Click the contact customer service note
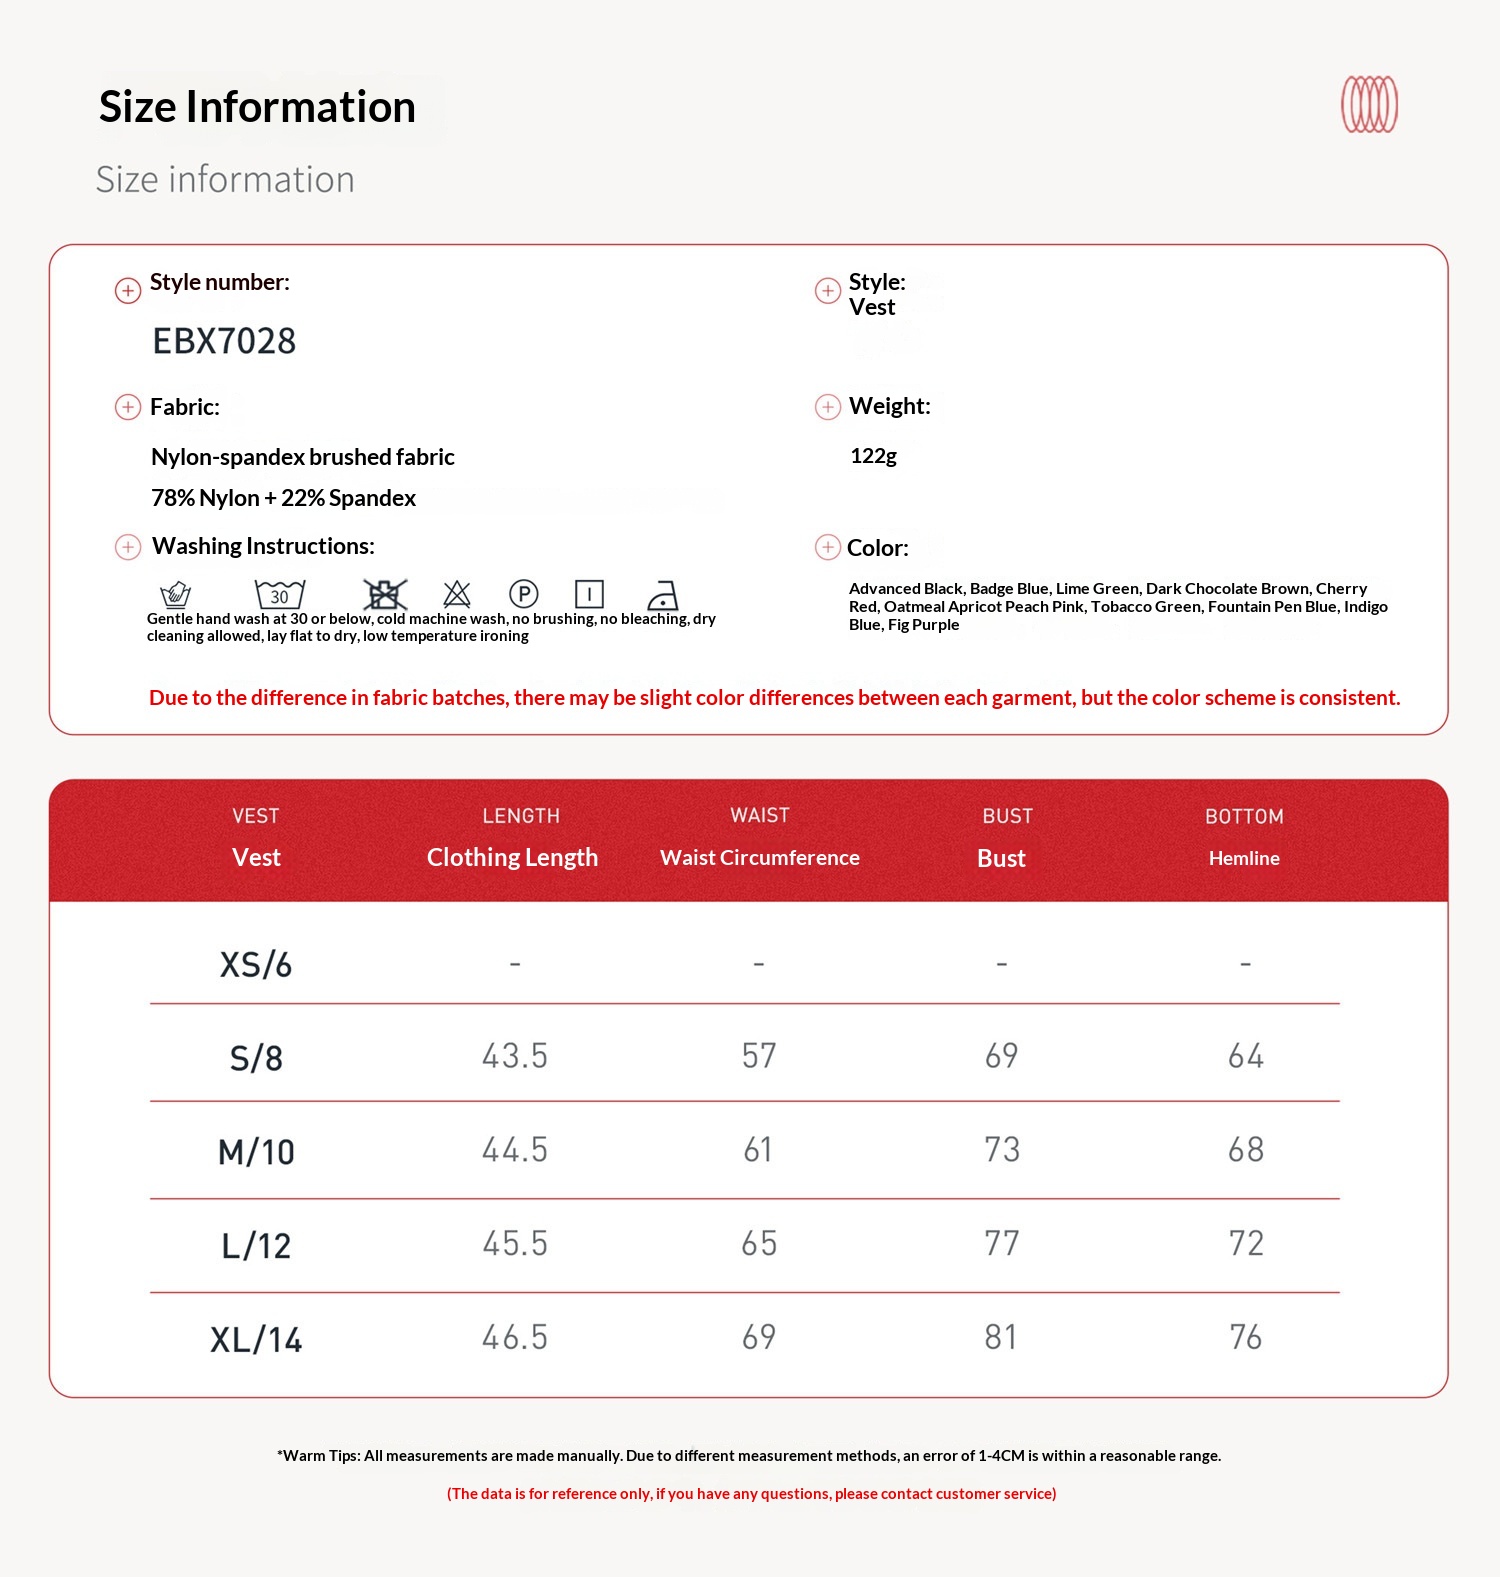Viewport: 1500px width, 1577px height. 751,1493
